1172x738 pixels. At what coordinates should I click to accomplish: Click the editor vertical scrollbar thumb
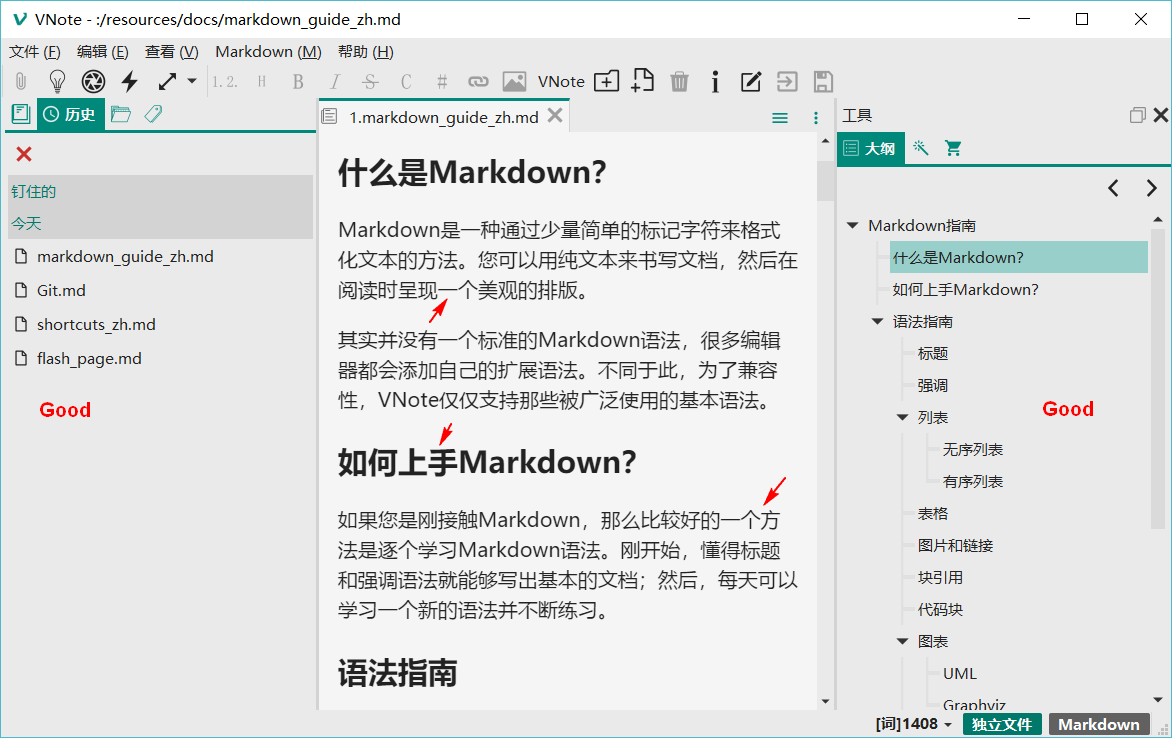825,181
